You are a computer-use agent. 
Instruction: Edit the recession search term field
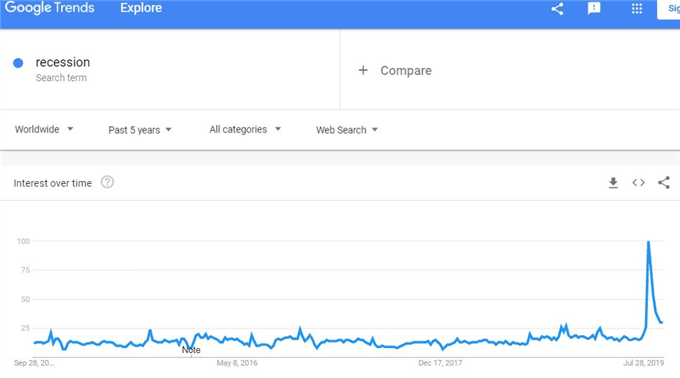pyautogui.click(x=63, y=62)
